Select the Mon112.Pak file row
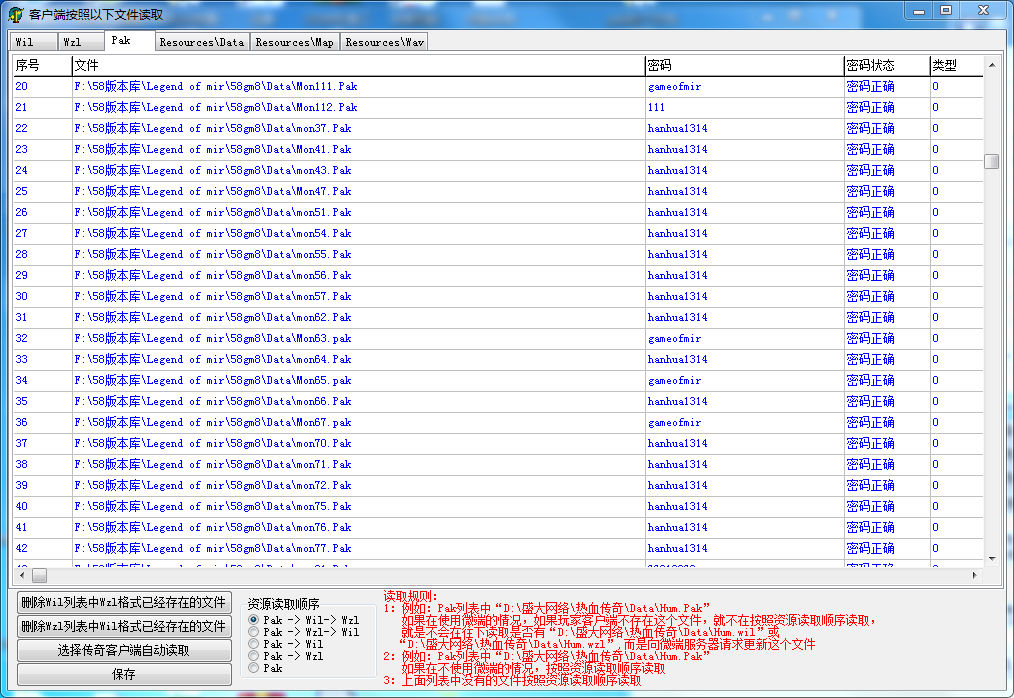This screenshot has height=698, width=1014. coord(498,107)
